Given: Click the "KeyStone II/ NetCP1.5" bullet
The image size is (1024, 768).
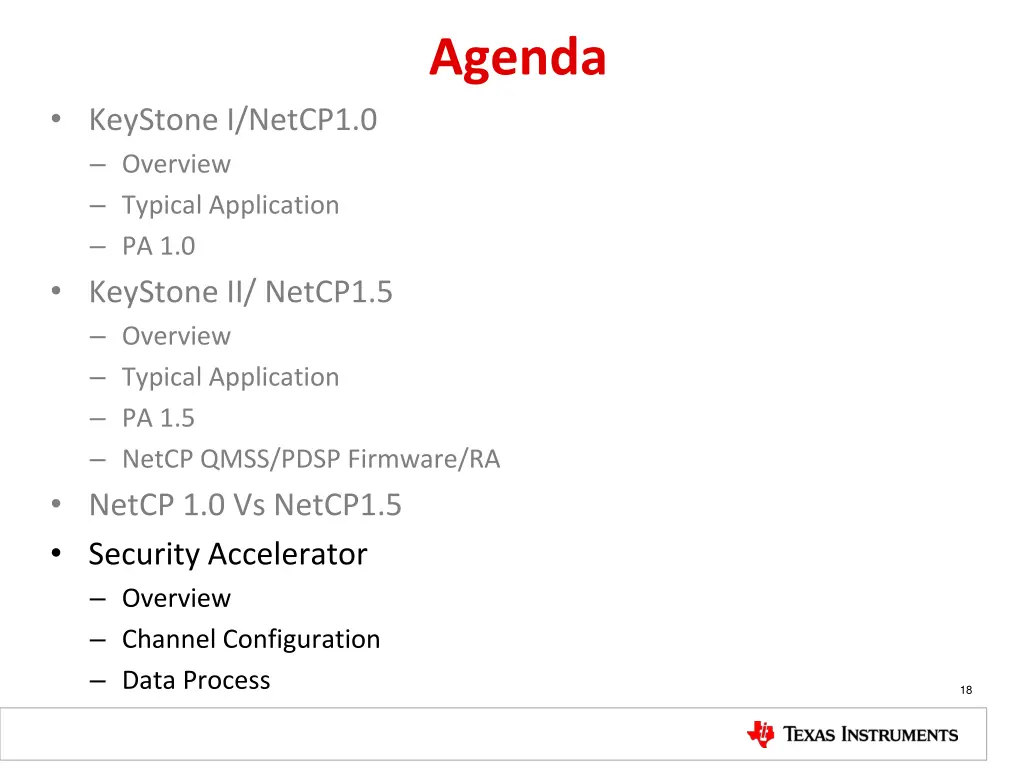Looking at the screenshot, I should (x=241, y=292).
